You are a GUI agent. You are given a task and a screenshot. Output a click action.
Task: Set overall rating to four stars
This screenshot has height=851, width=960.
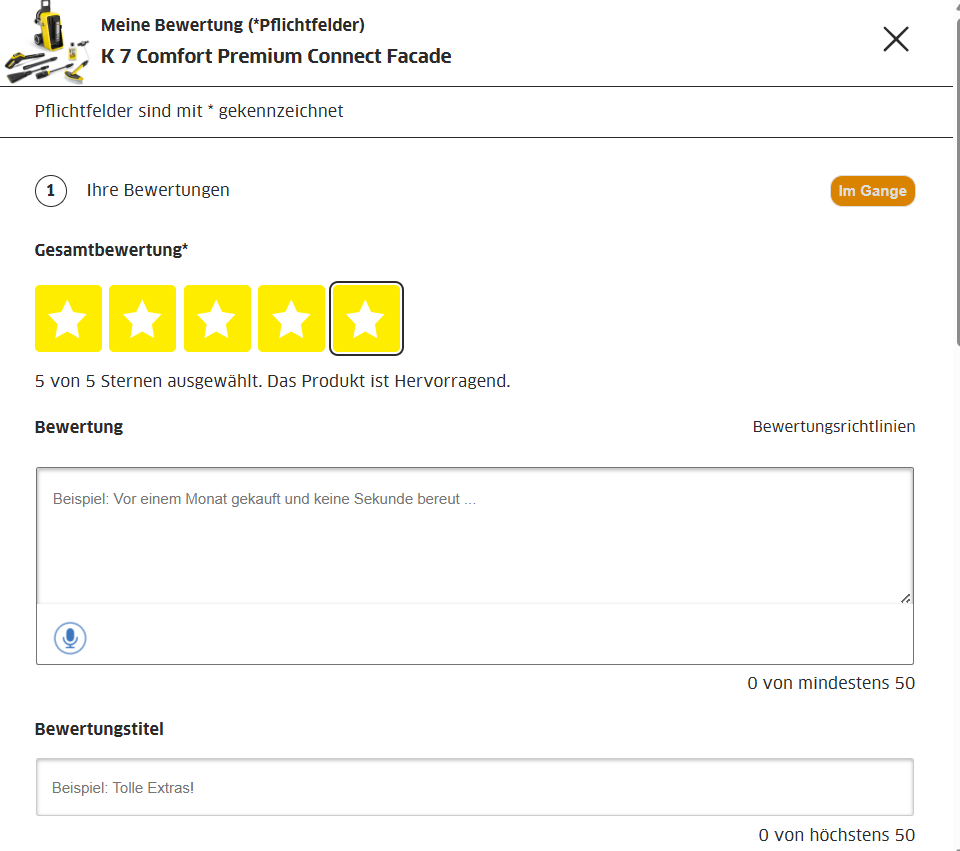click(291, 318)
